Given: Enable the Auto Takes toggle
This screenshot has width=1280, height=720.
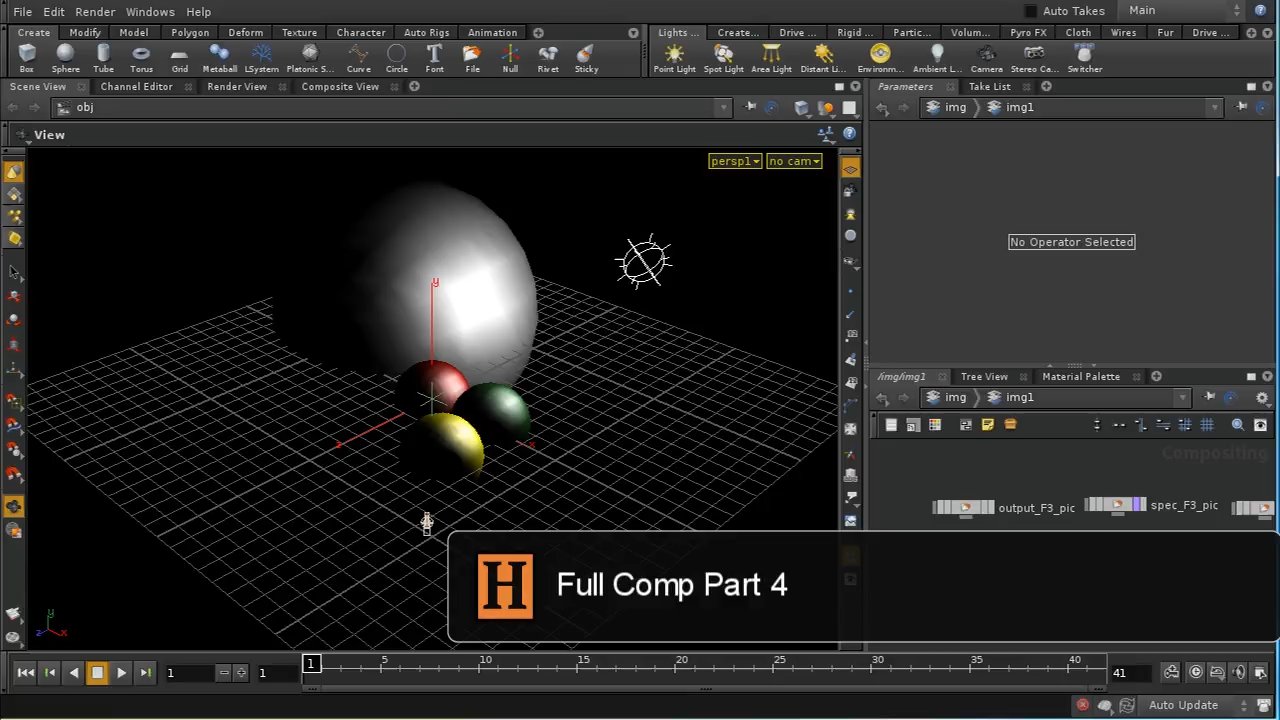Looking at the screenshot, I should (x=1031, y=10).
